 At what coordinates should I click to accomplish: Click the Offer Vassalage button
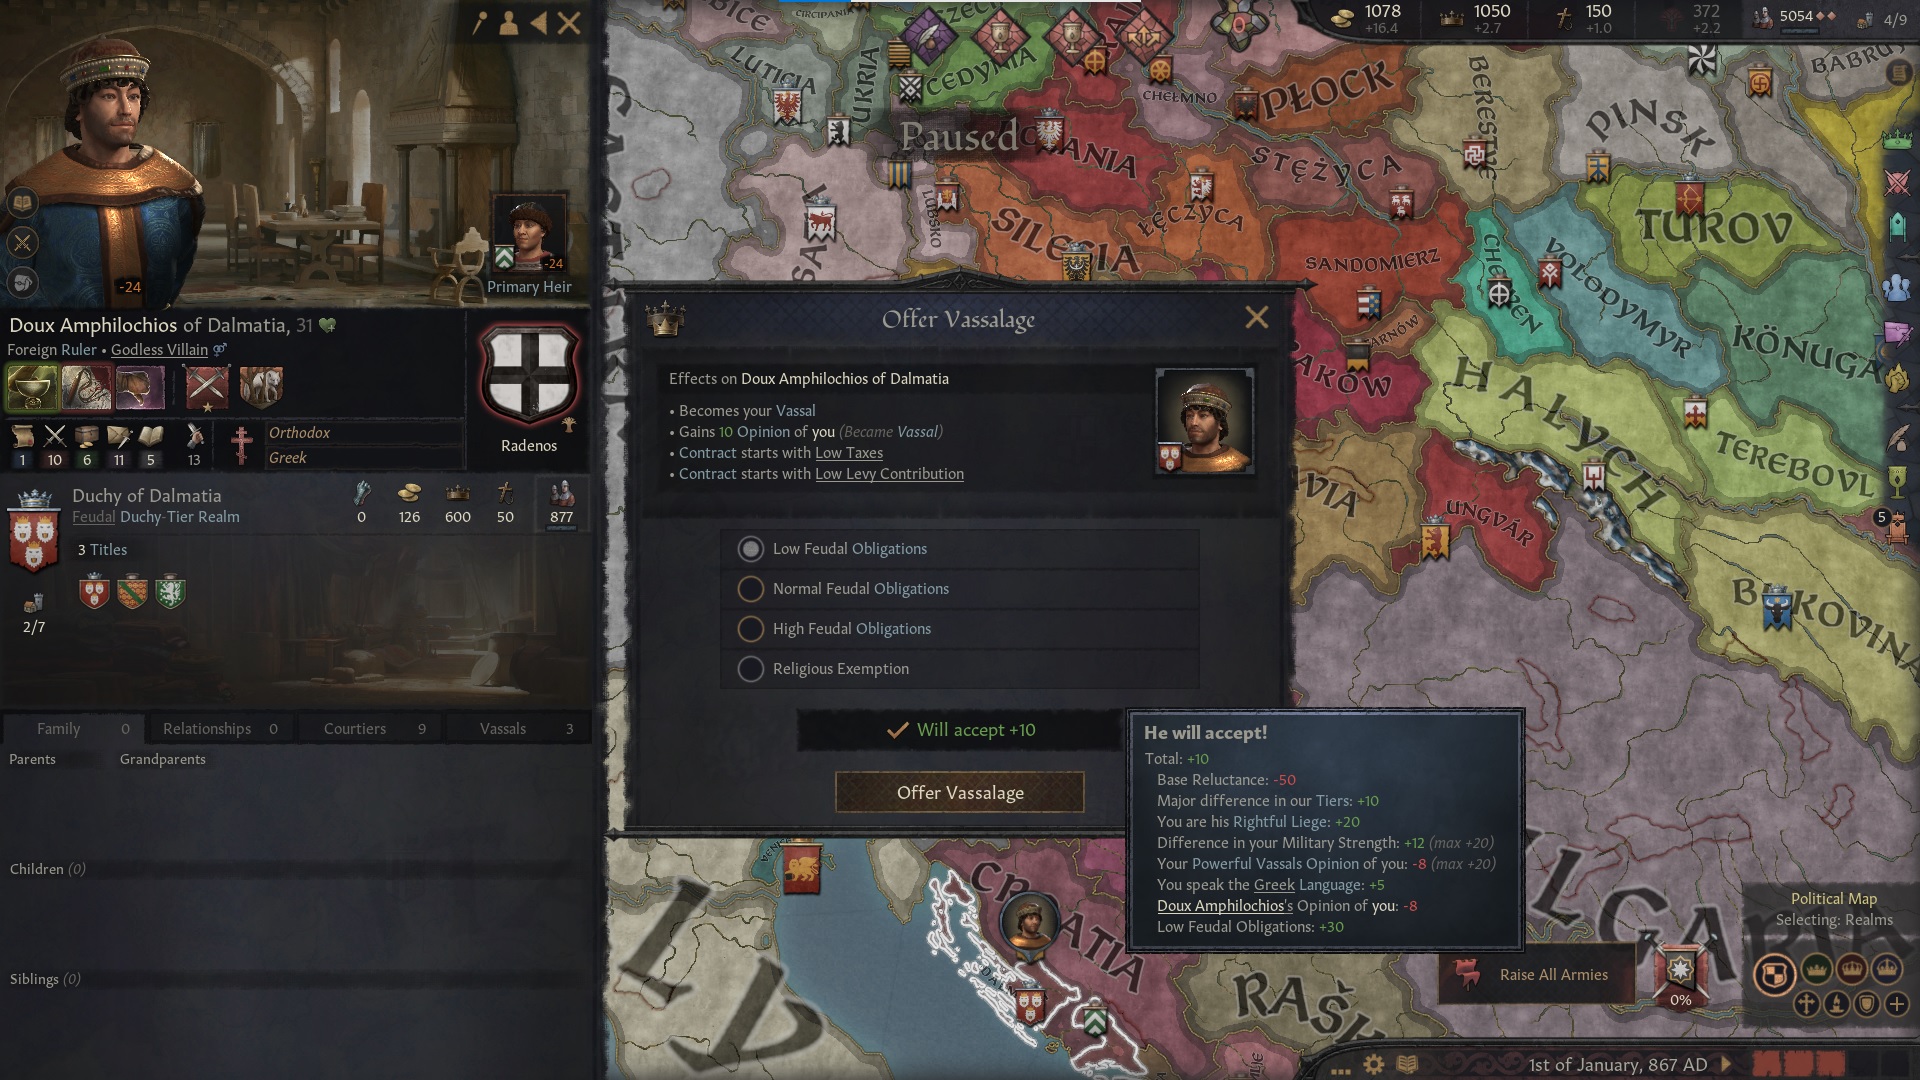960,793
